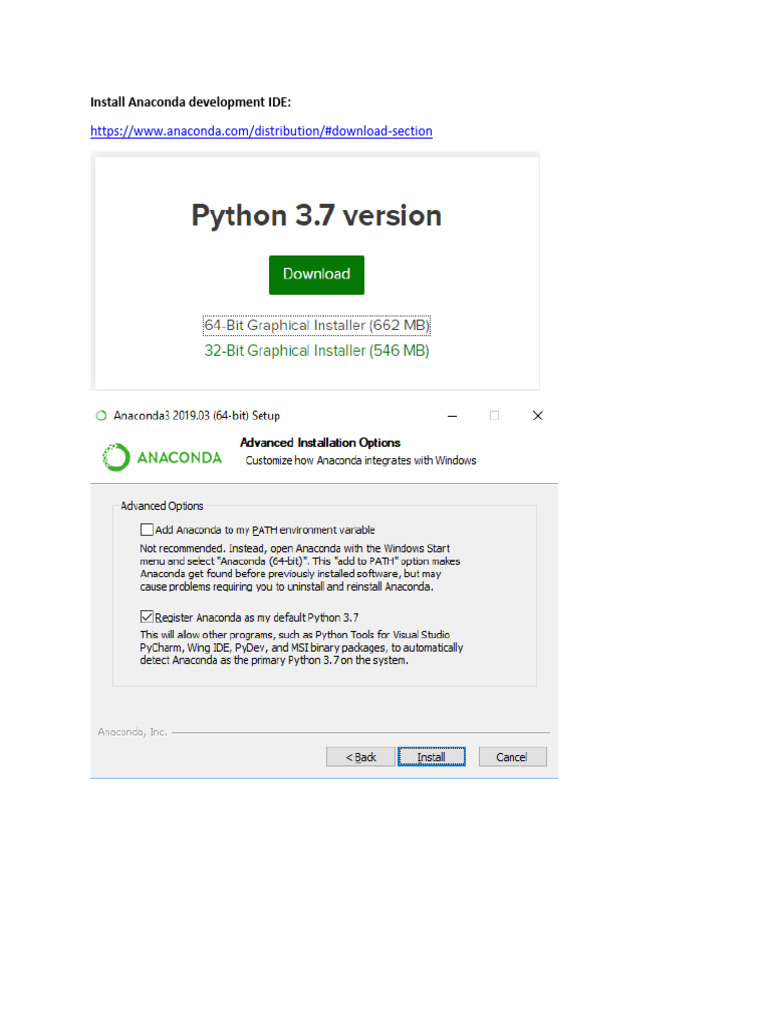The height and width of the screenshot is (1024, 768).
Task: Click the 'Not recommended' PATH warning text
Action: [x=300, y=568]
